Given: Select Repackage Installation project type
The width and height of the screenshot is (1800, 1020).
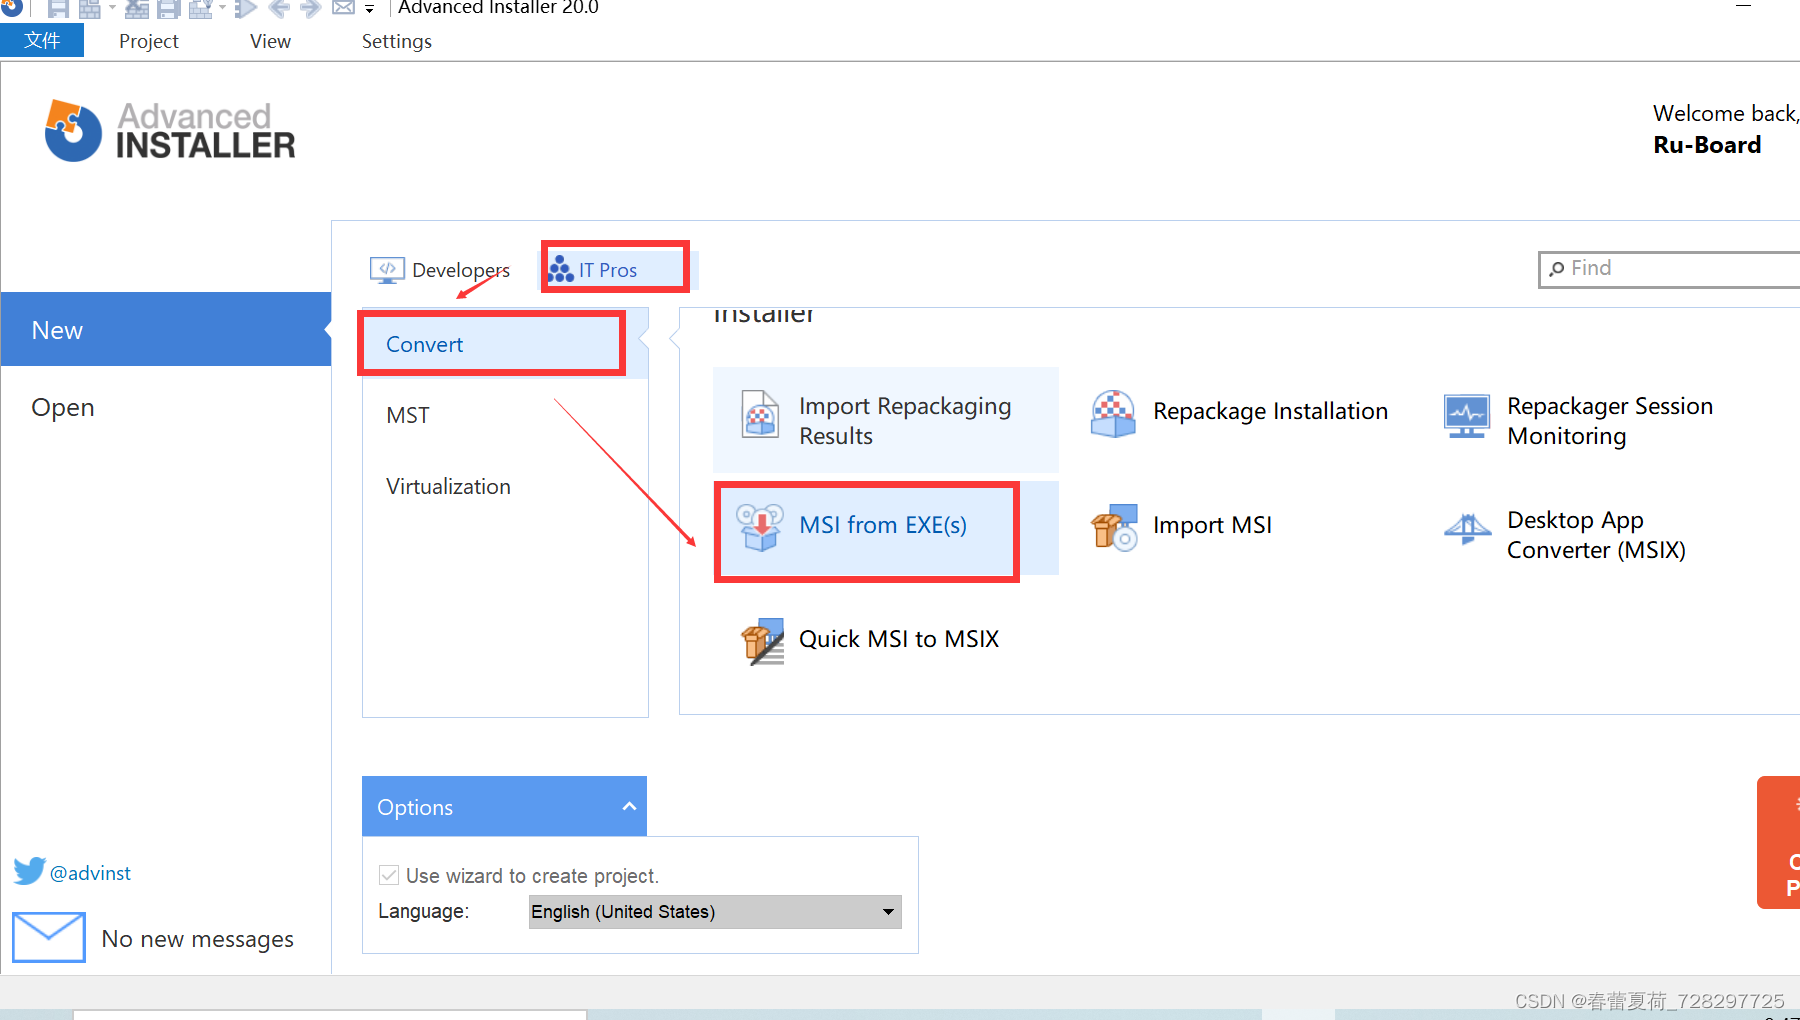Looking at the screenshot, I should 1270,411.
